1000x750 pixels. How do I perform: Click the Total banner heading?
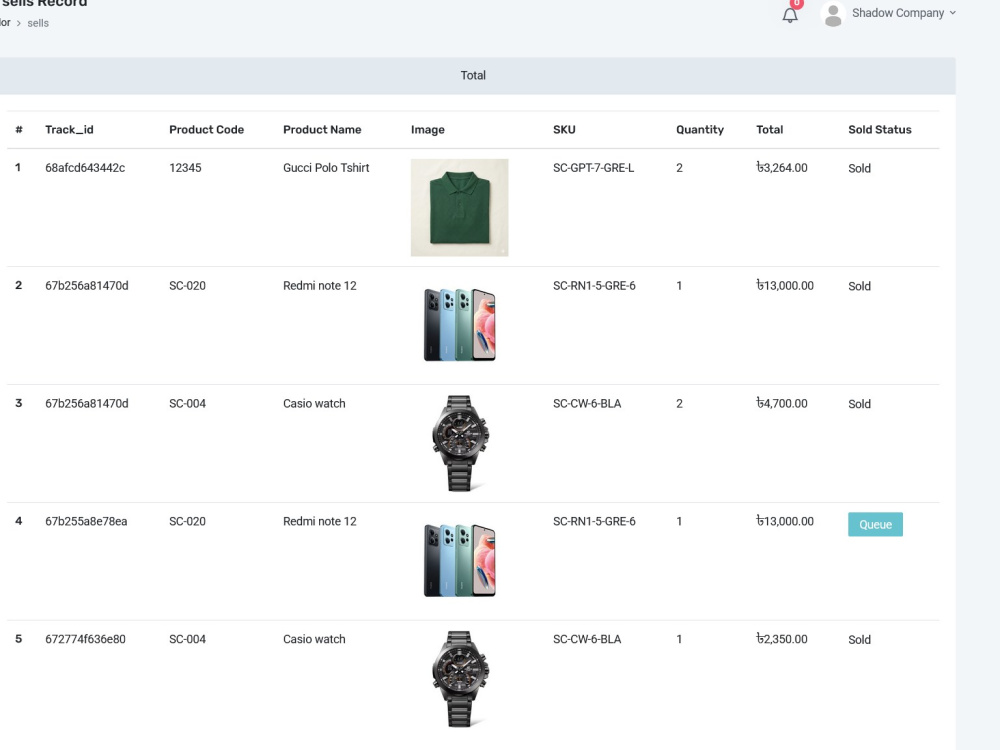click(x=473, y=75)
